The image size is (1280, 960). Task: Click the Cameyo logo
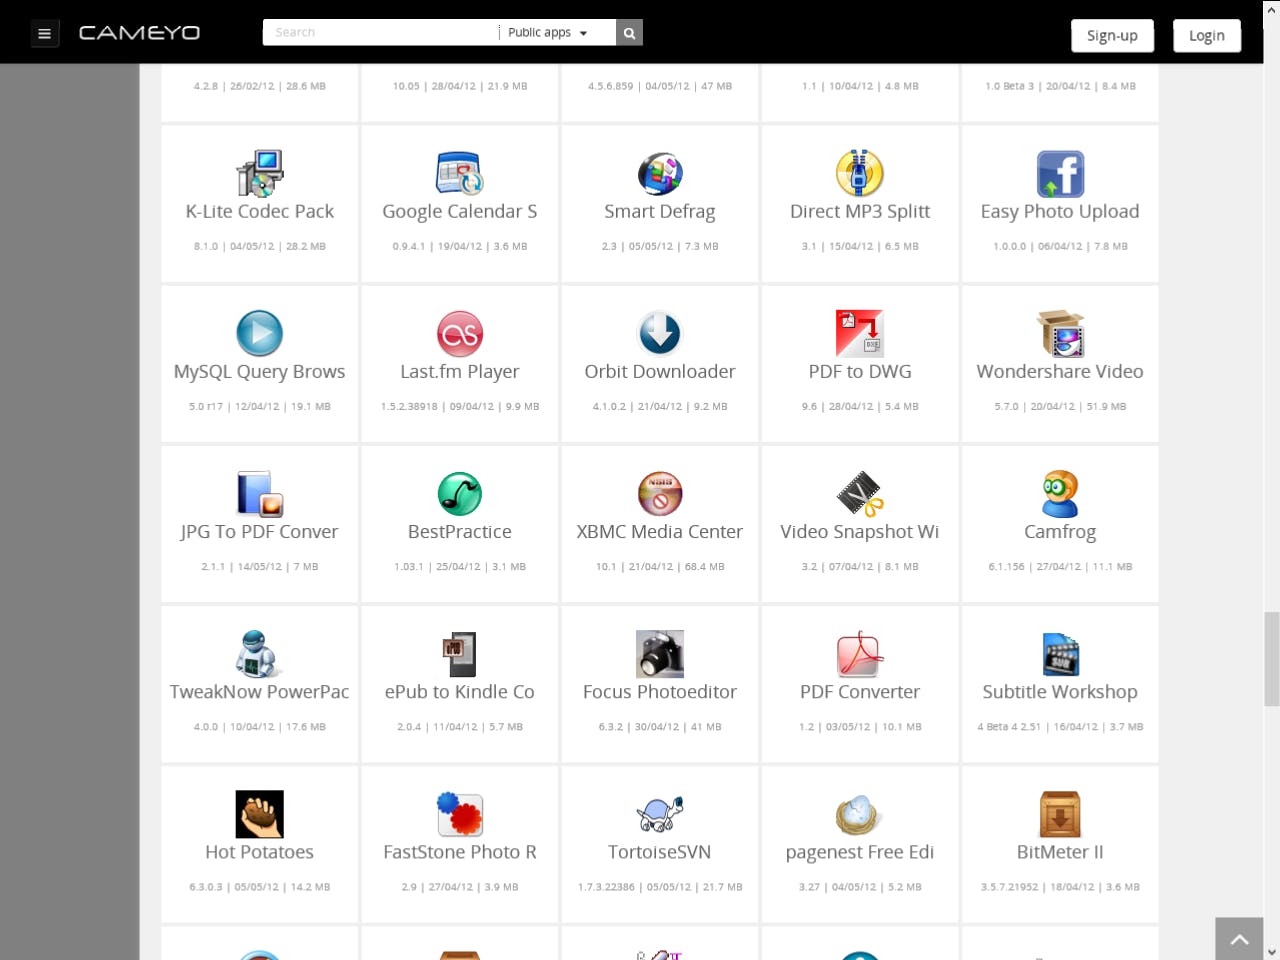pyautogui.click(x=139, y=33)
